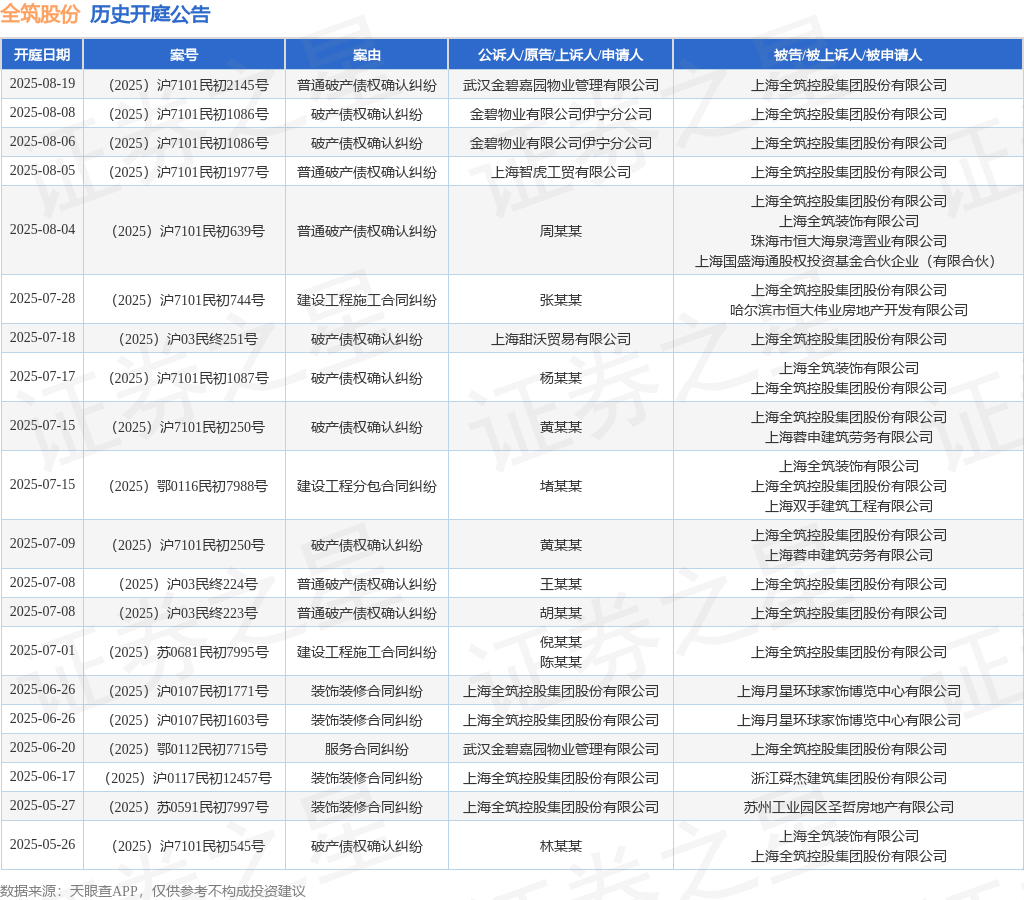Click plaintiff 林某某
1024x900 pixels.
tap(560, 846)
